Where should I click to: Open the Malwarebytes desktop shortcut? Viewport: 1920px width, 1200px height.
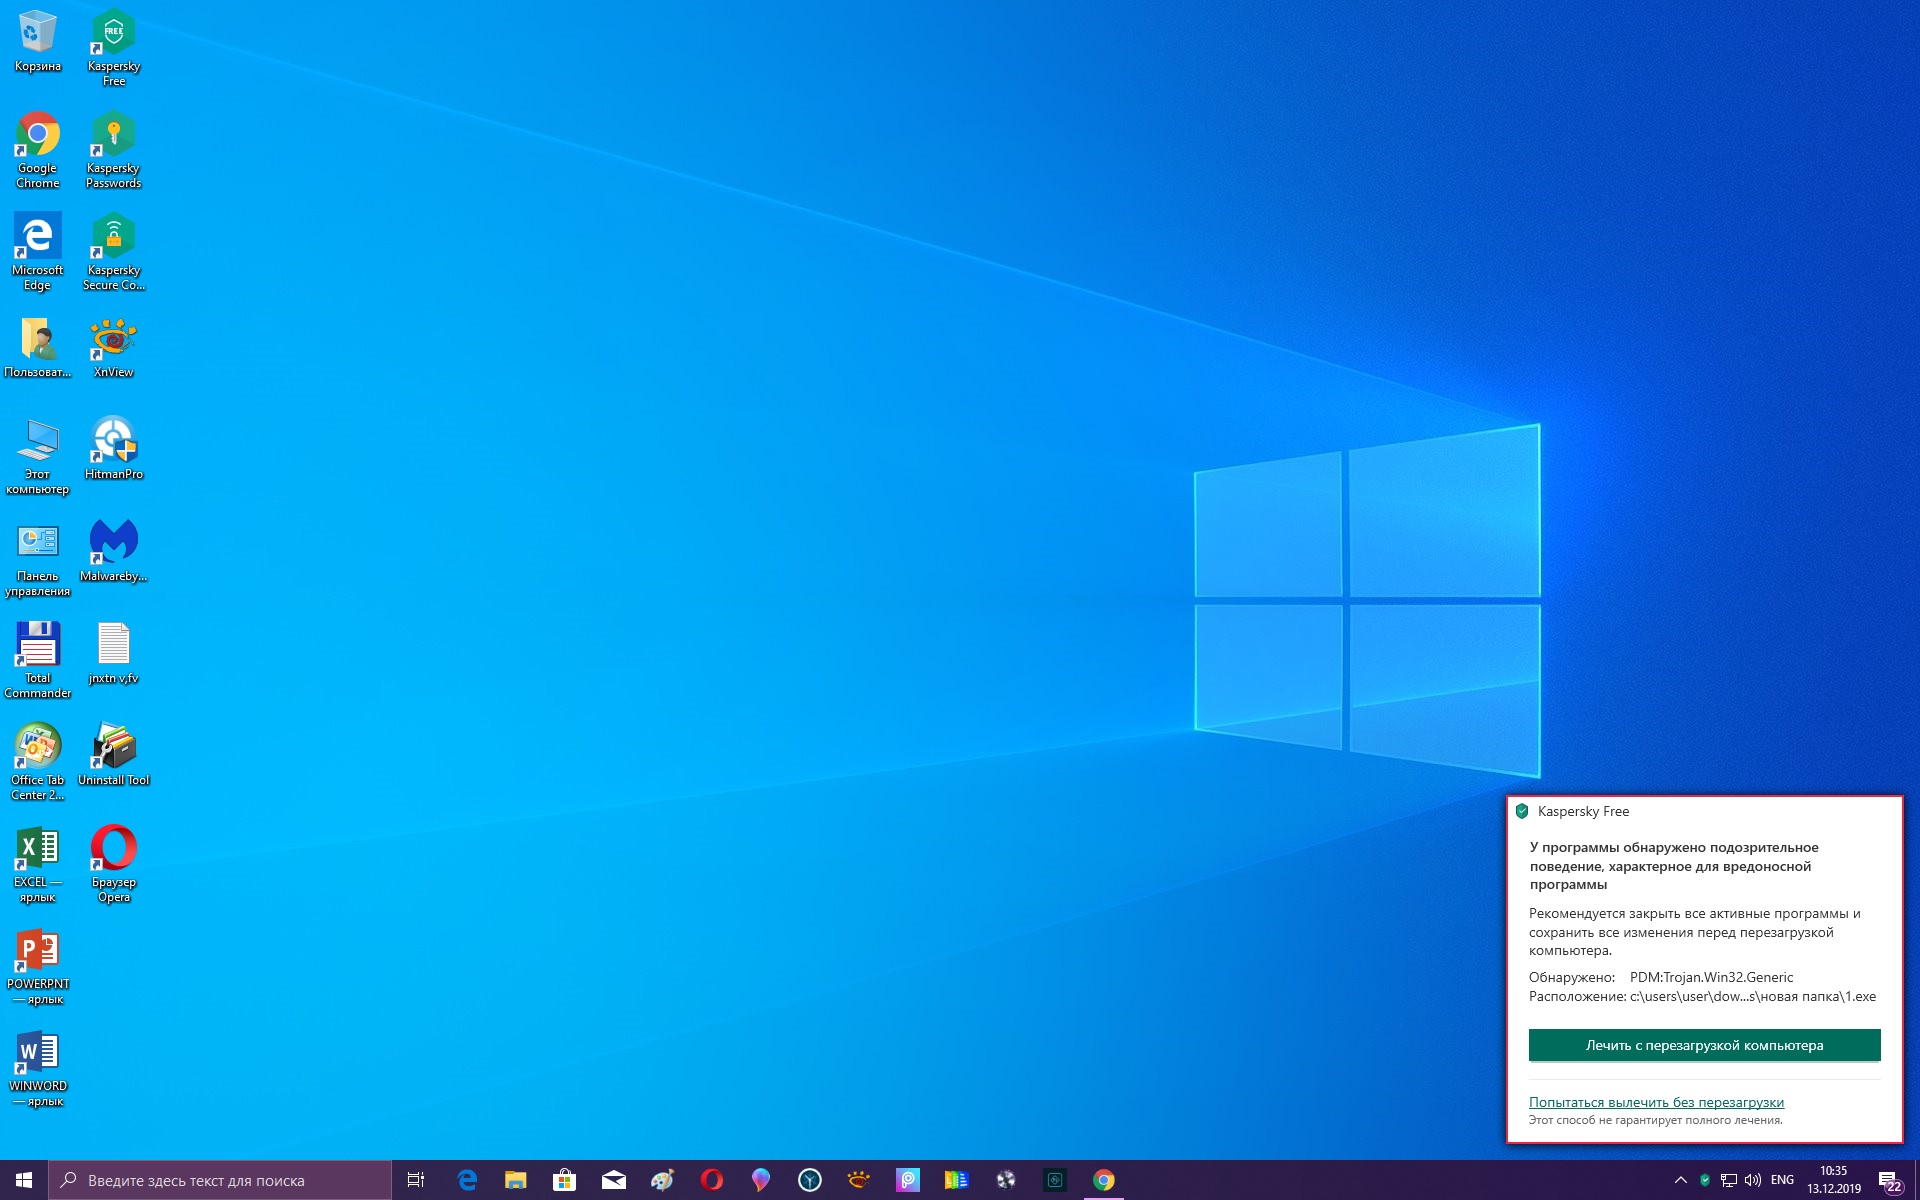(114, 550)
